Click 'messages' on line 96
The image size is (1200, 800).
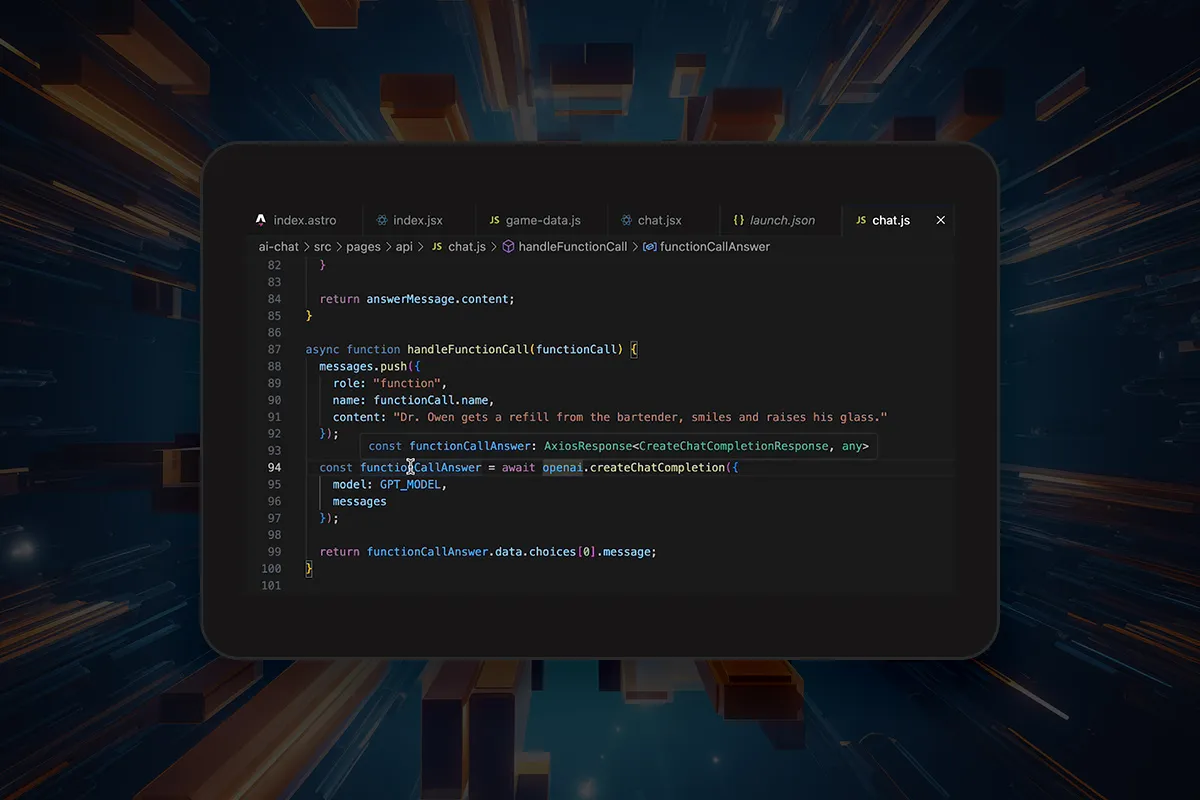point(359,501)
